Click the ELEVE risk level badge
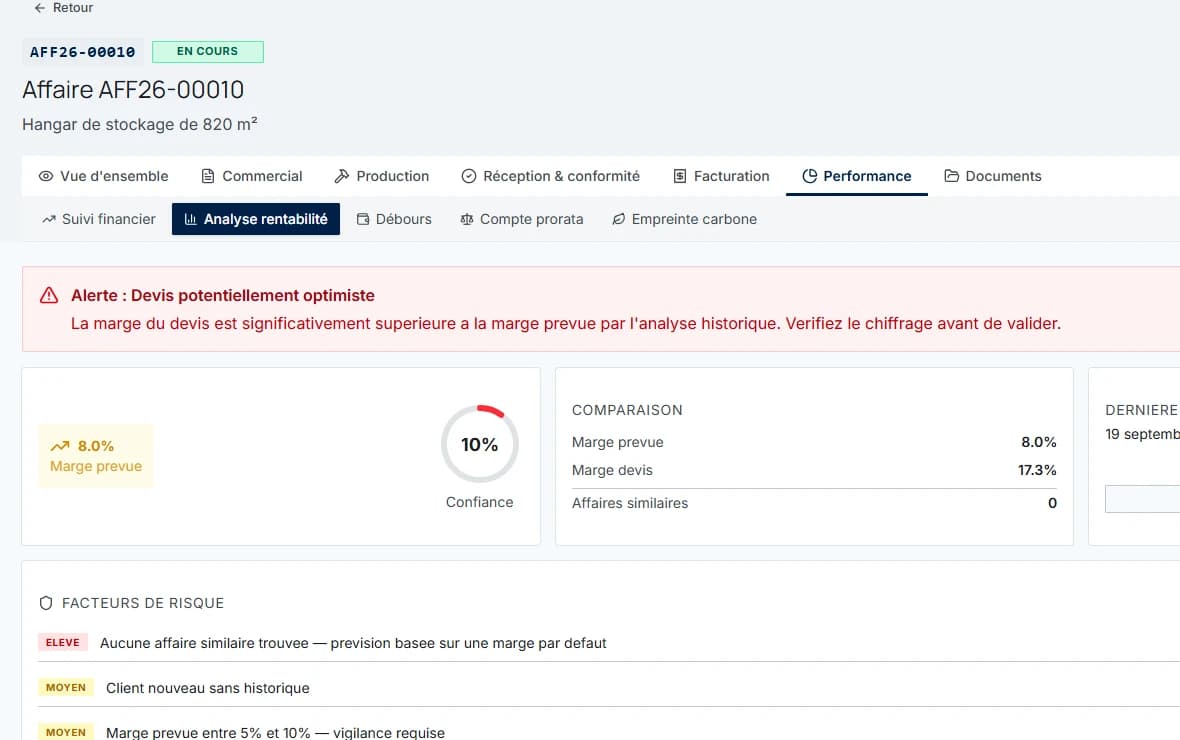 tap(62, 642)
